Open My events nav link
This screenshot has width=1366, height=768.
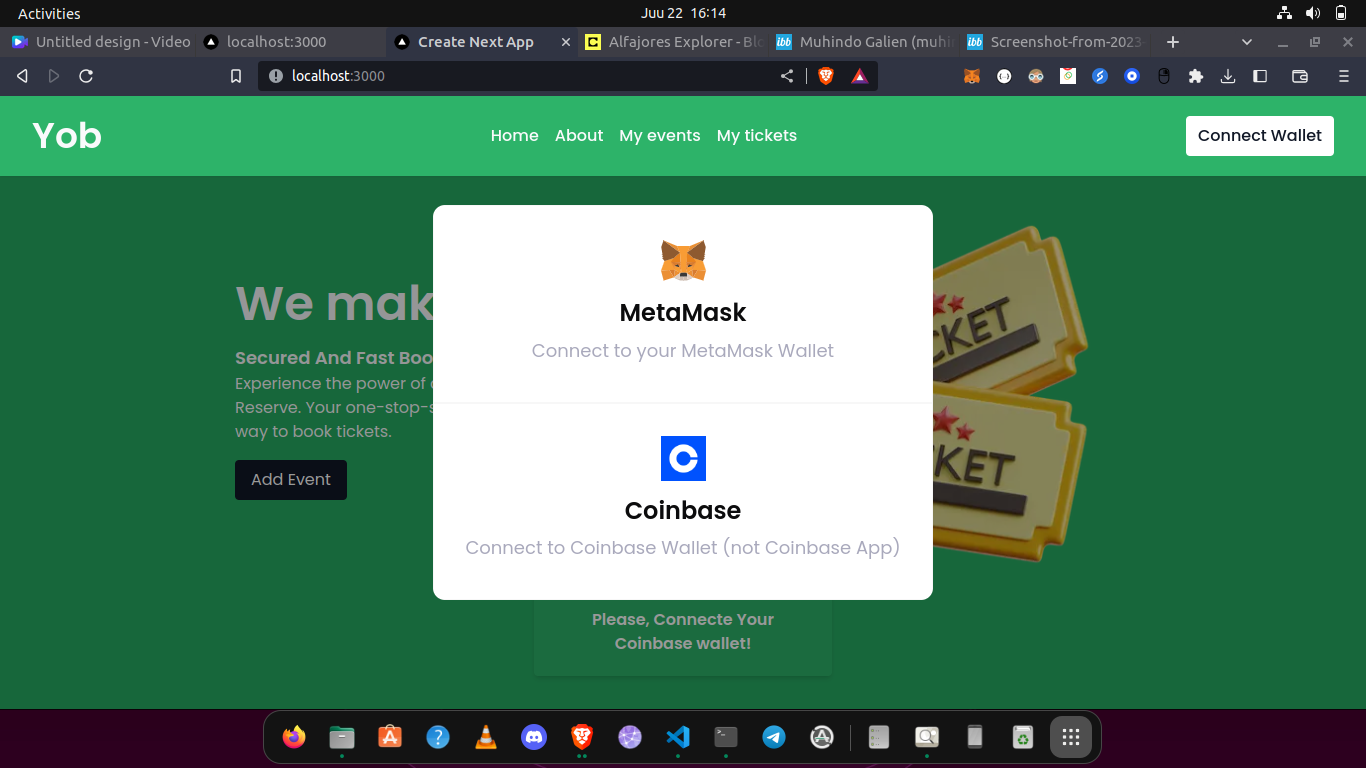[660, 136]
